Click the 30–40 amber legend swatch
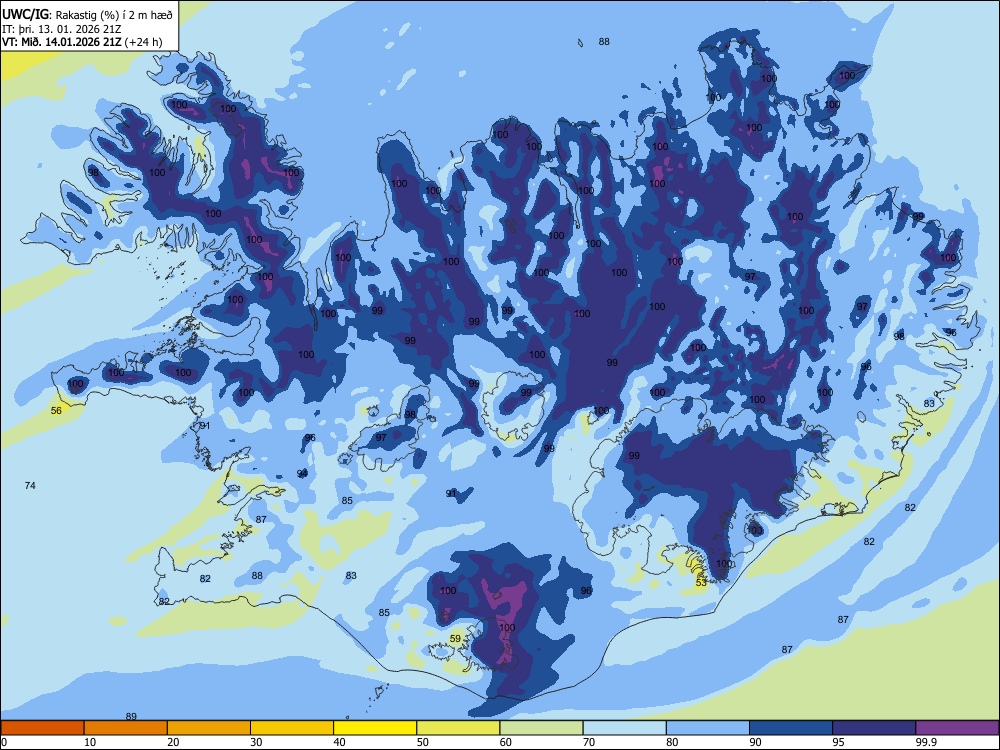Image resolution: width=1000 pixels, height=750 pixels. tap(292, 728)
